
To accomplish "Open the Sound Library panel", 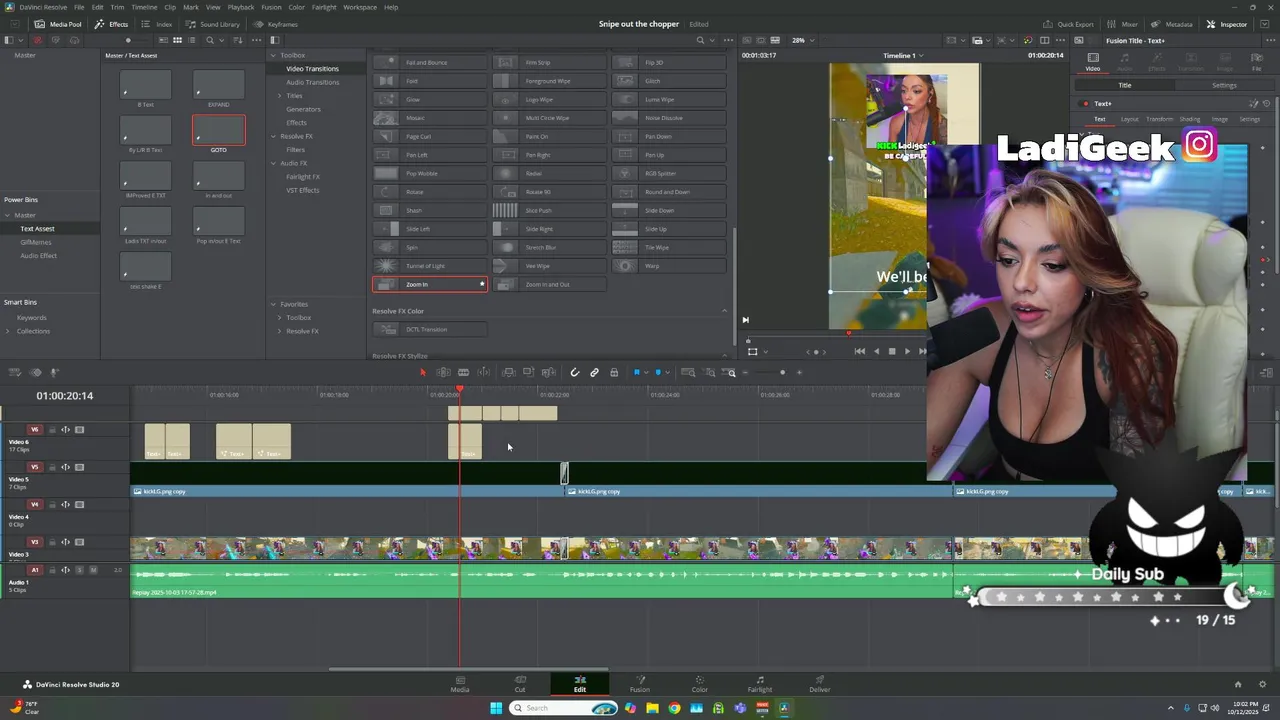I will (x=213, y=24).
